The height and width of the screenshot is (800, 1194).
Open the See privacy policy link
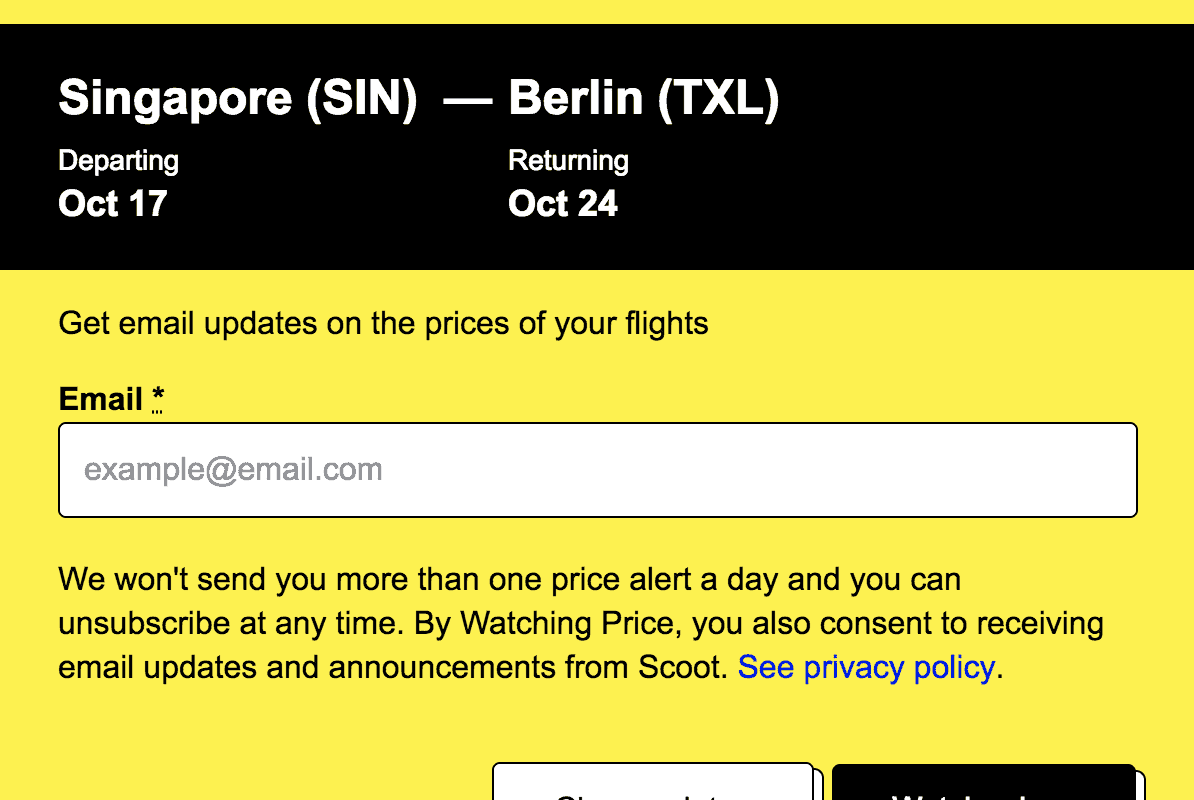pyautogui.click(x=866, y=667)
